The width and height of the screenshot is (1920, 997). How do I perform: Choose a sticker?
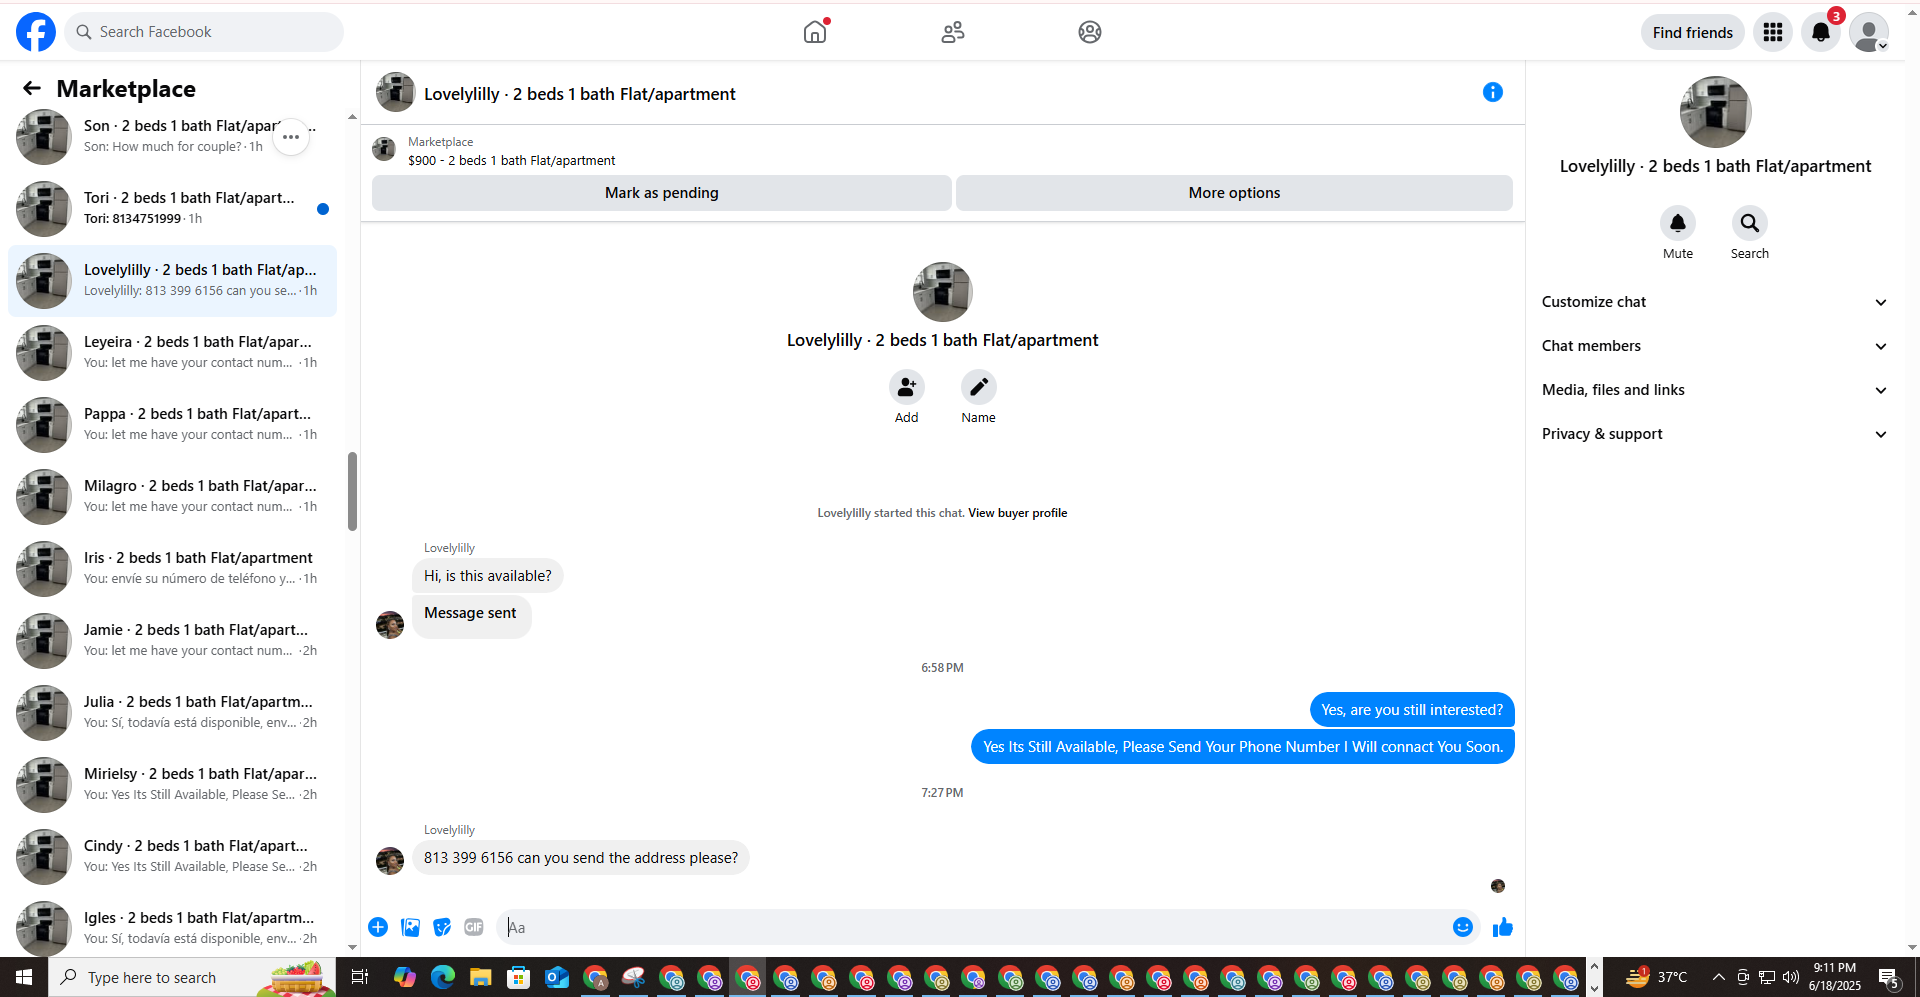point(442,927)
